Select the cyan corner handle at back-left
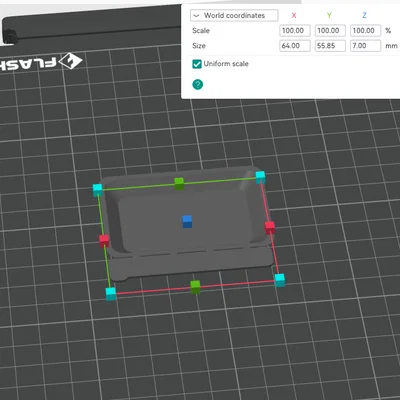400x400 pixels. pos(98,190)
